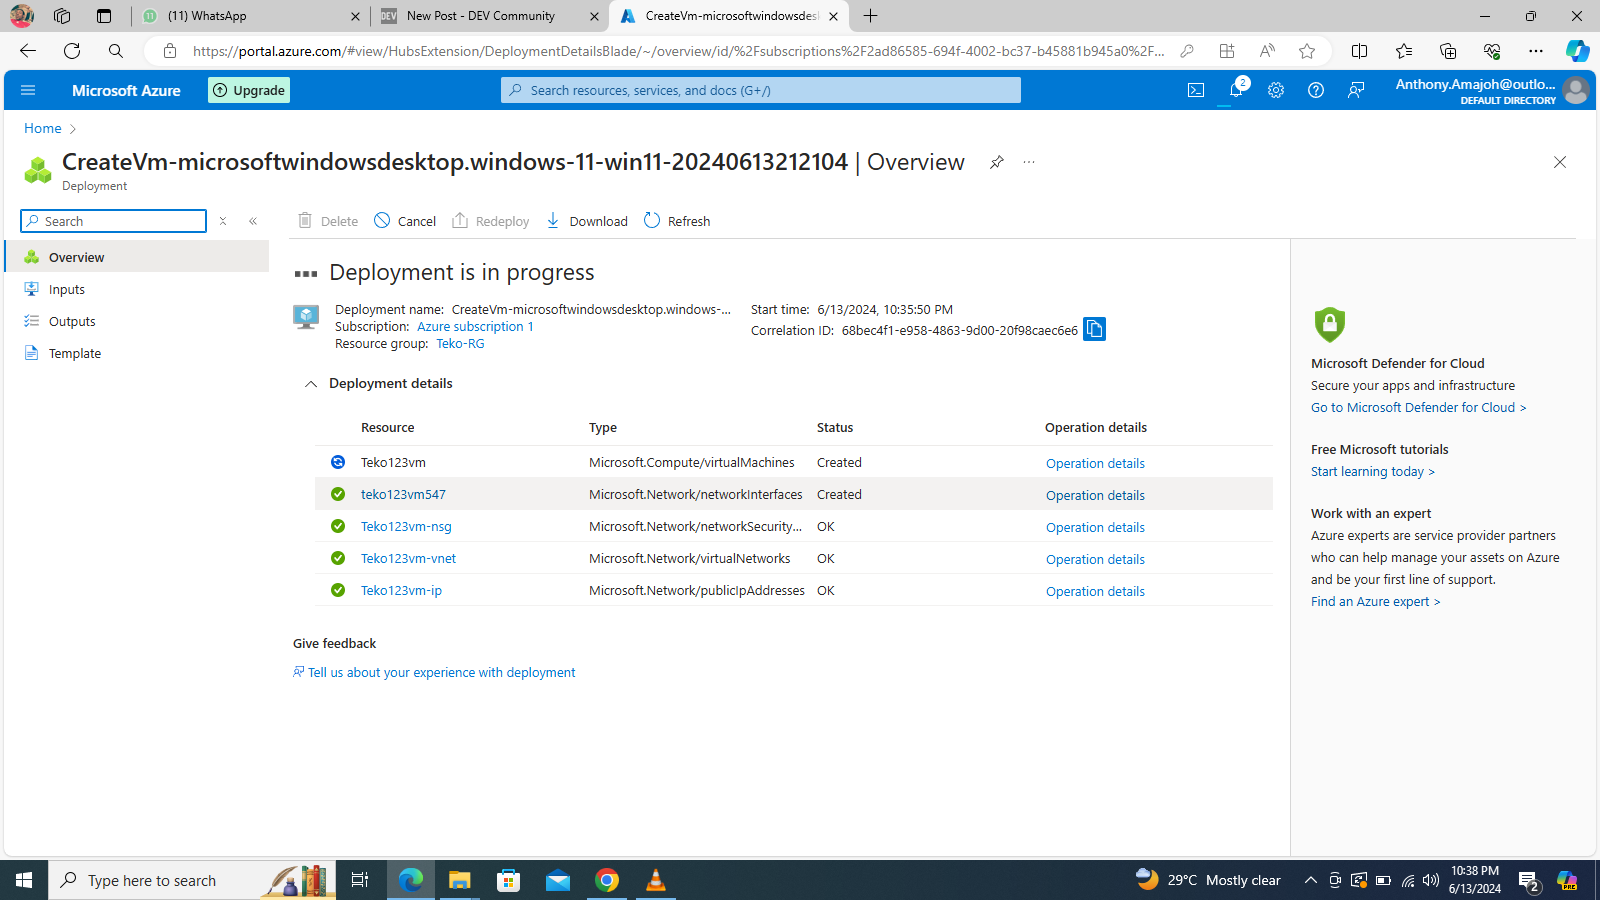Open the more options ellipsis beside Overview title

pyautogui.click(x=1029, y=162)
